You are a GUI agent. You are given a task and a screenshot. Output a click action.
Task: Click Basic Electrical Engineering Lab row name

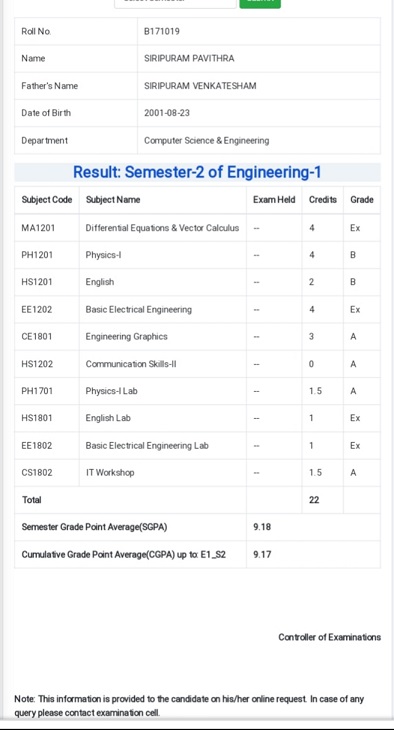coord(147,446)
